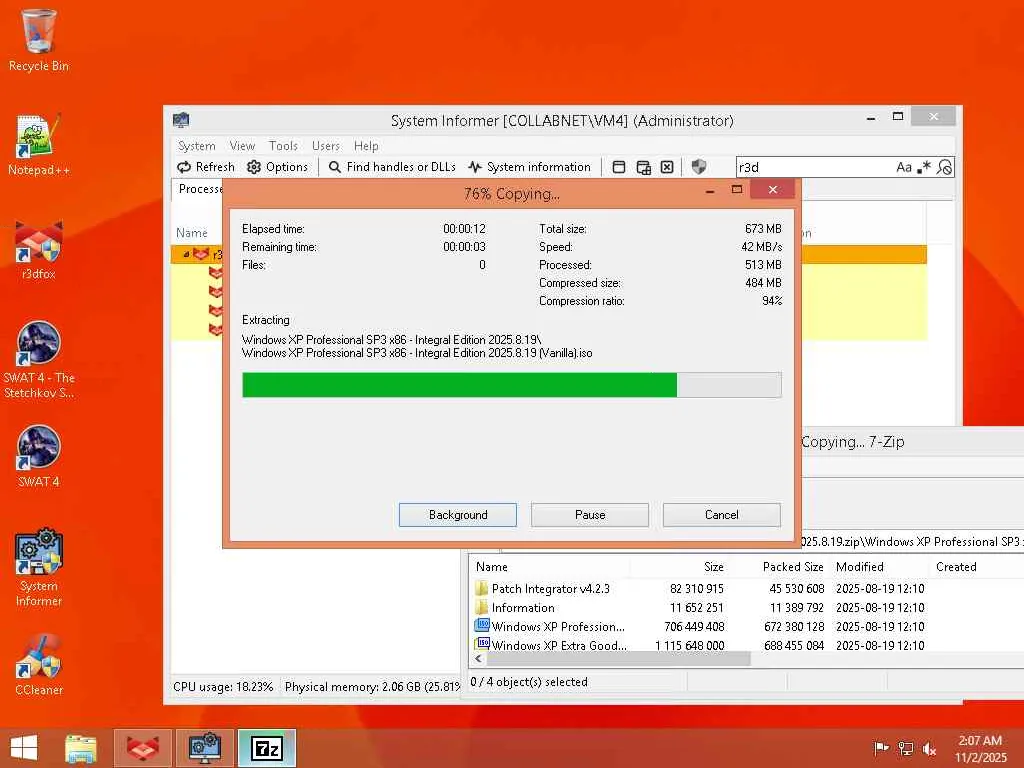This screenshot has height=768, width=1024.
Task: Click the Processed value 513 MB
Action: [x=763, y=265]
